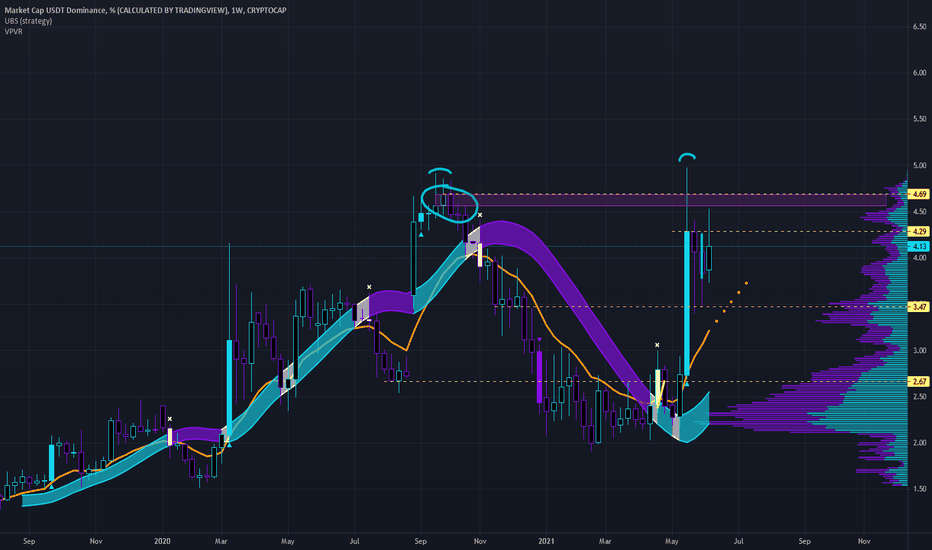Click the 2.00 price axis value
This screenshot has height=550, width=932.
click(x=920, y=443)
